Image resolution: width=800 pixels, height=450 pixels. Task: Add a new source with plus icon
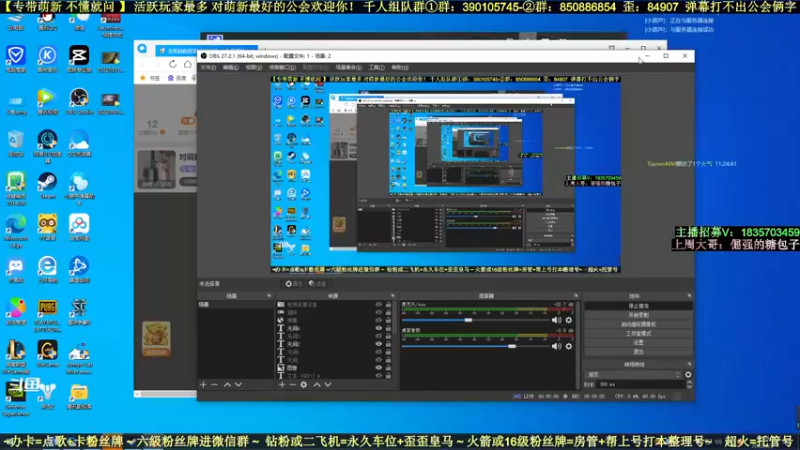pyautogui.click(x=282, y=385)
